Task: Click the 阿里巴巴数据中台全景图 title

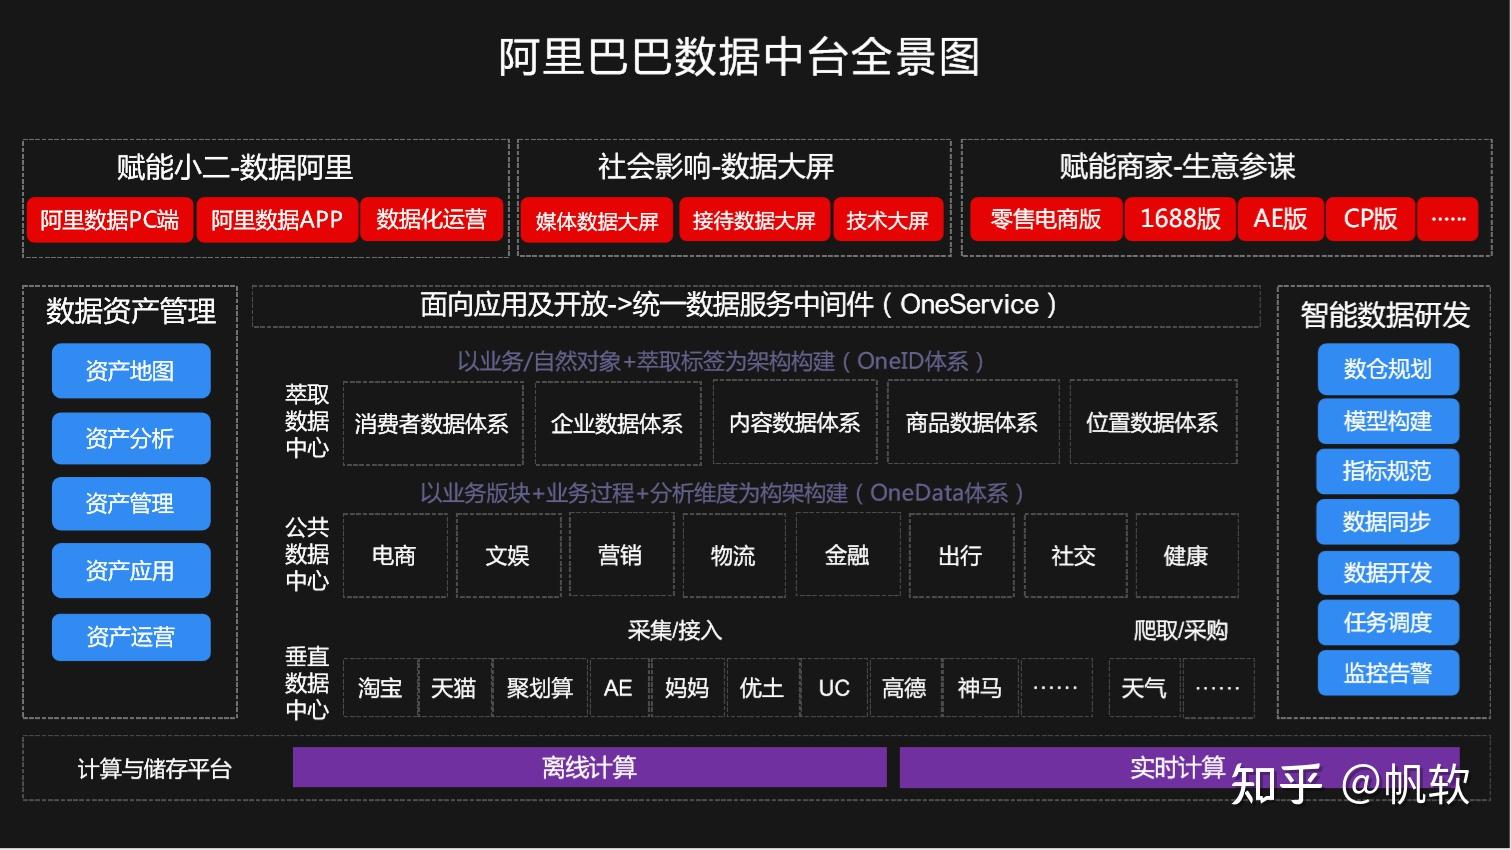Action: [x=740, y=57]
